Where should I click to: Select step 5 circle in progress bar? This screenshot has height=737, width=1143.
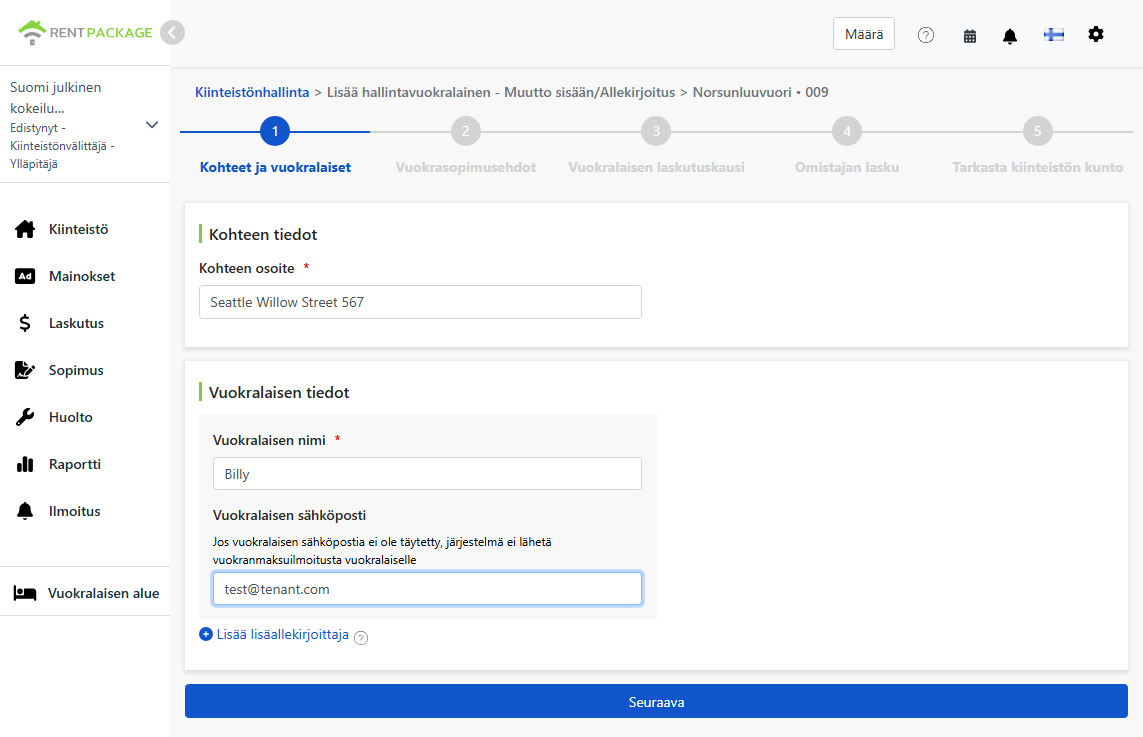click(1038, 131)
